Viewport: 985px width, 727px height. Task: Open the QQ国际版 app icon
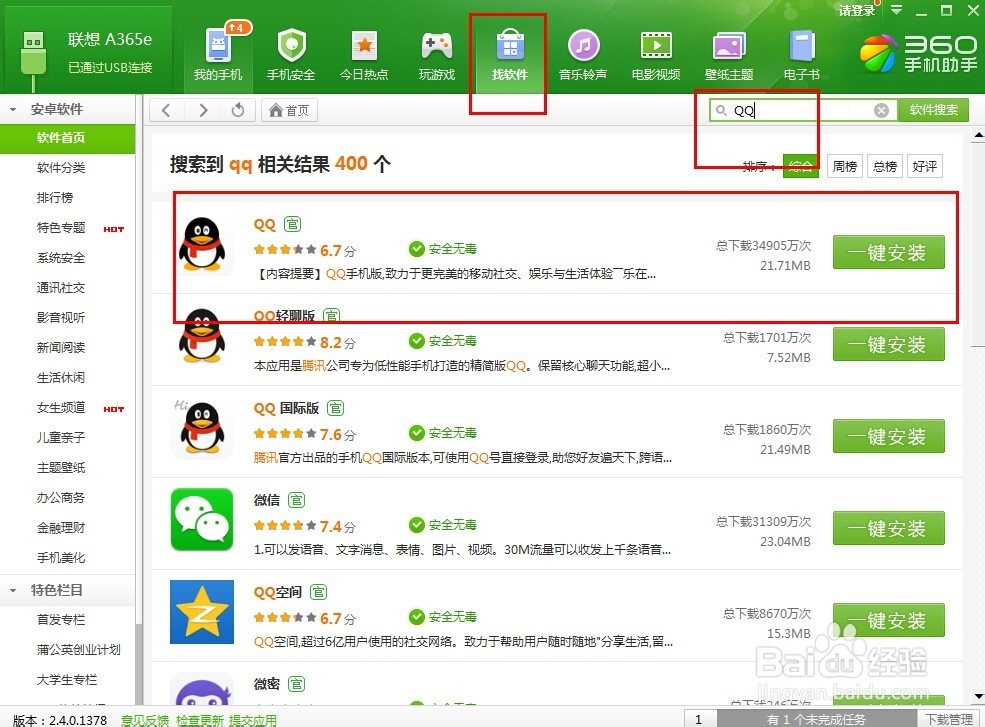tap(202, 429)
